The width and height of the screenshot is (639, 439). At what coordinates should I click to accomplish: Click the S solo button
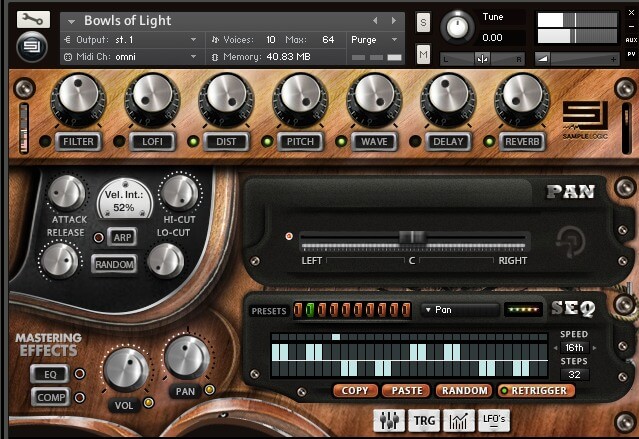(x=423, y=22)
